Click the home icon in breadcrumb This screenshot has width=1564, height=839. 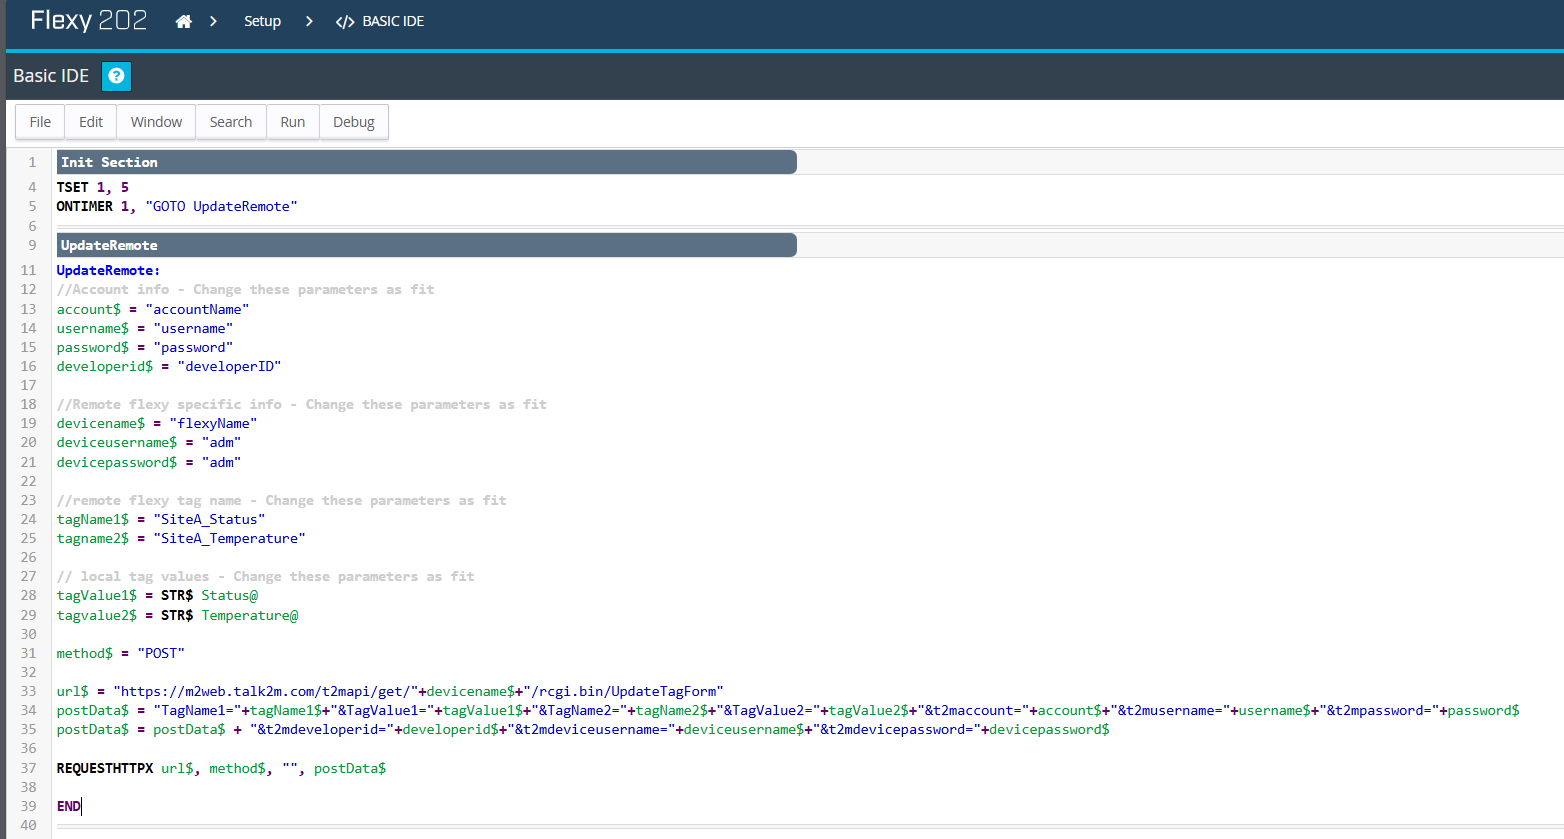(183, 21)
